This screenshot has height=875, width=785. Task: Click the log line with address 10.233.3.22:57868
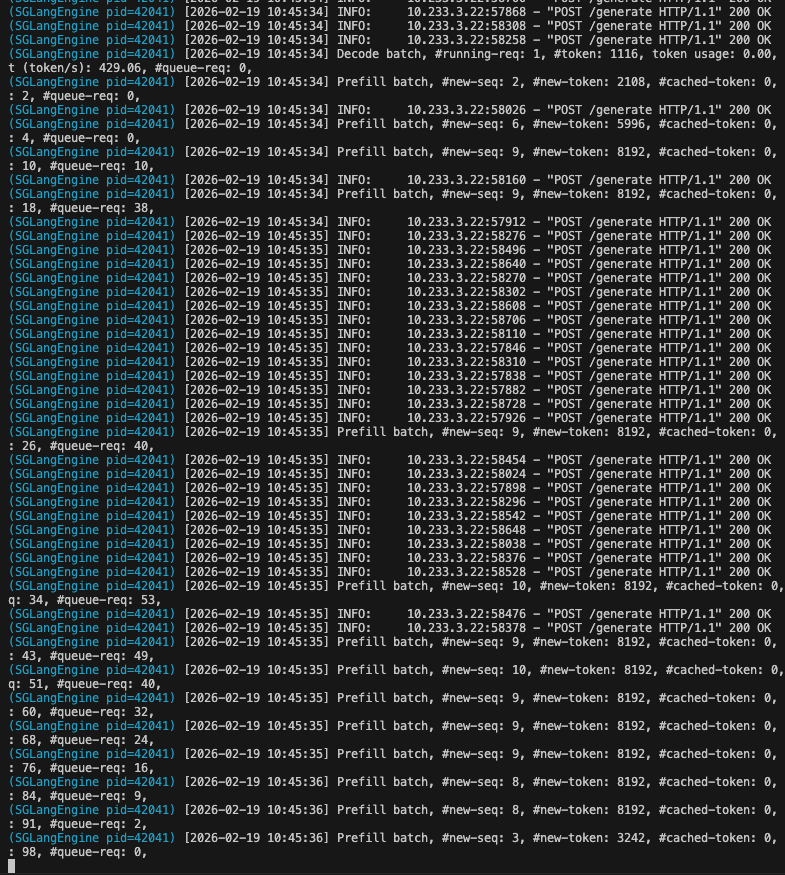[390, 12]
